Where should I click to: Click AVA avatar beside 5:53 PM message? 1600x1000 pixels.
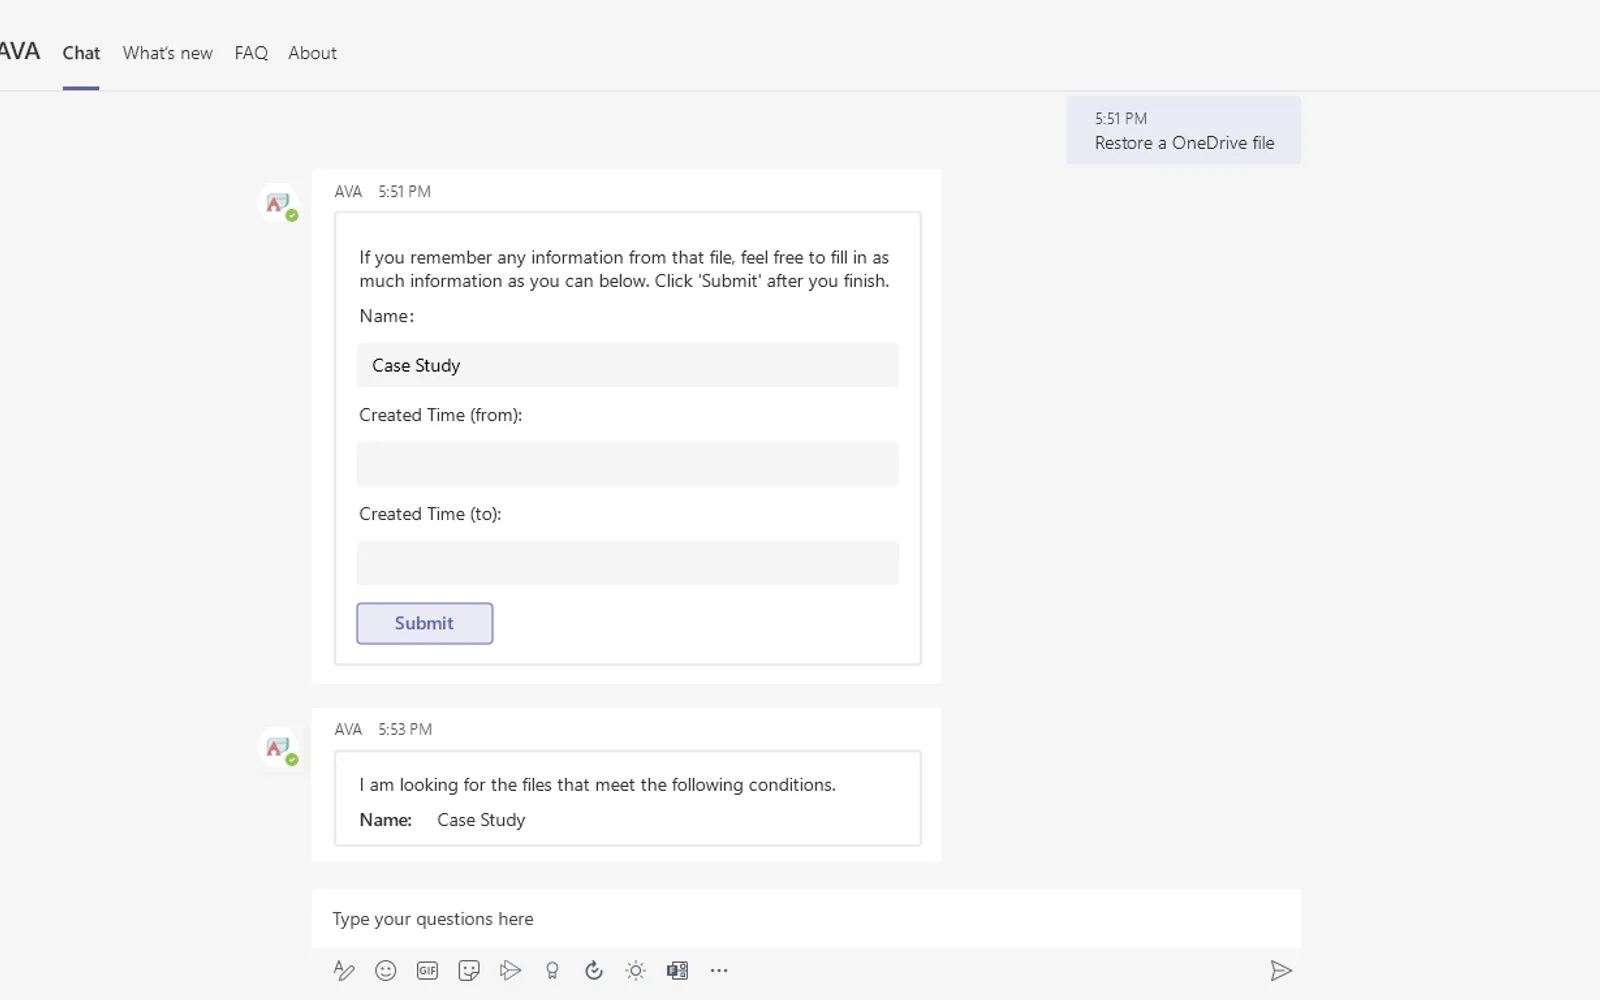tap(278, 747)
